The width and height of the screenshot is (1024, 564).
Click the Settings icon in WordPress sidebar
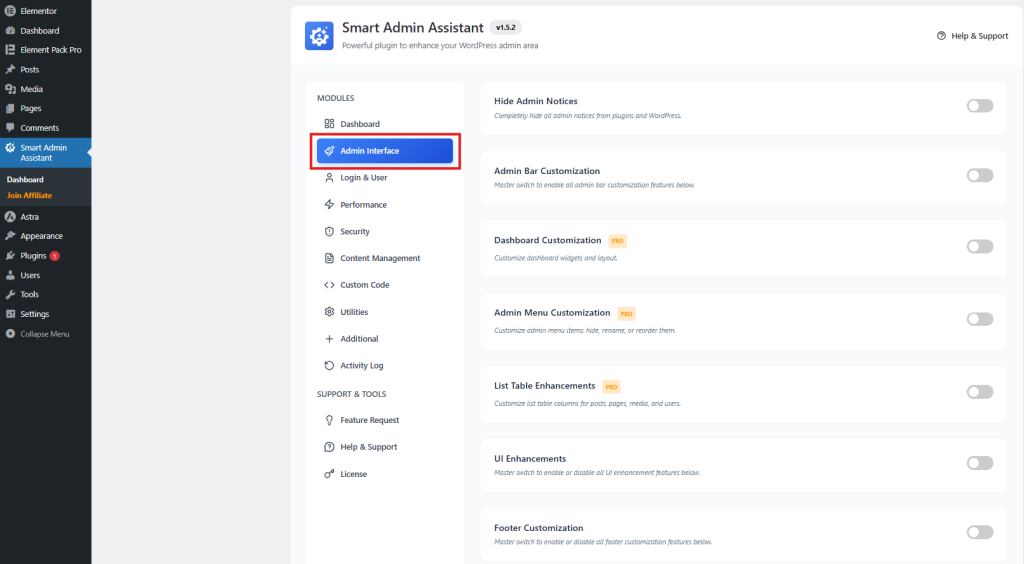pyautogui.click(x=10, y=314)
